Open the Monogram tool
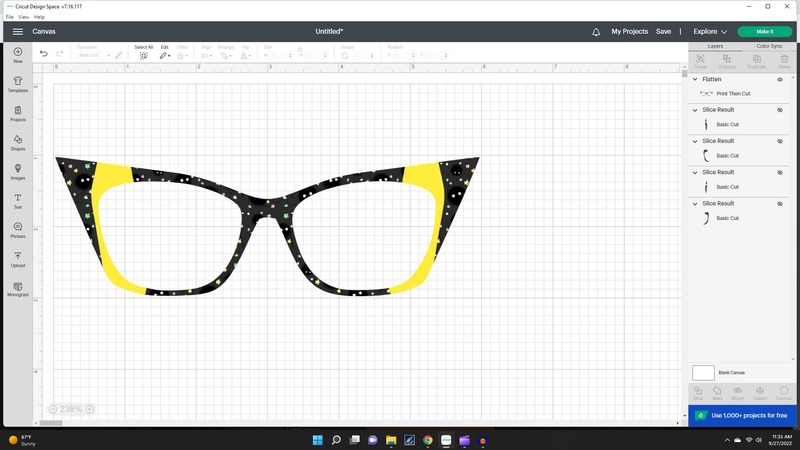This screenshot has height=450, width=800. pyautogui.click(x=18, y=287)
